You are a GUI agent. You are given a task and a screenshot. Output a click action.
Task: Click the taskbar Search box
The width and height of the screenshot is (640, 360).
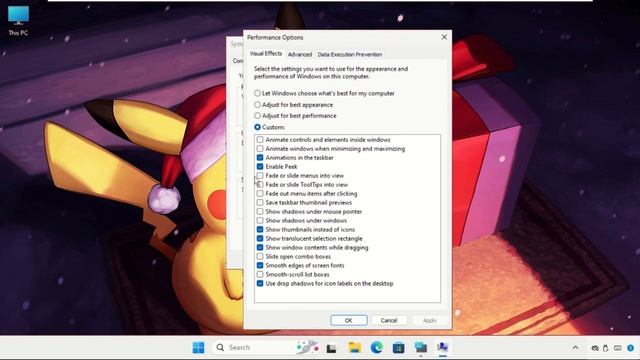[265, 347]
